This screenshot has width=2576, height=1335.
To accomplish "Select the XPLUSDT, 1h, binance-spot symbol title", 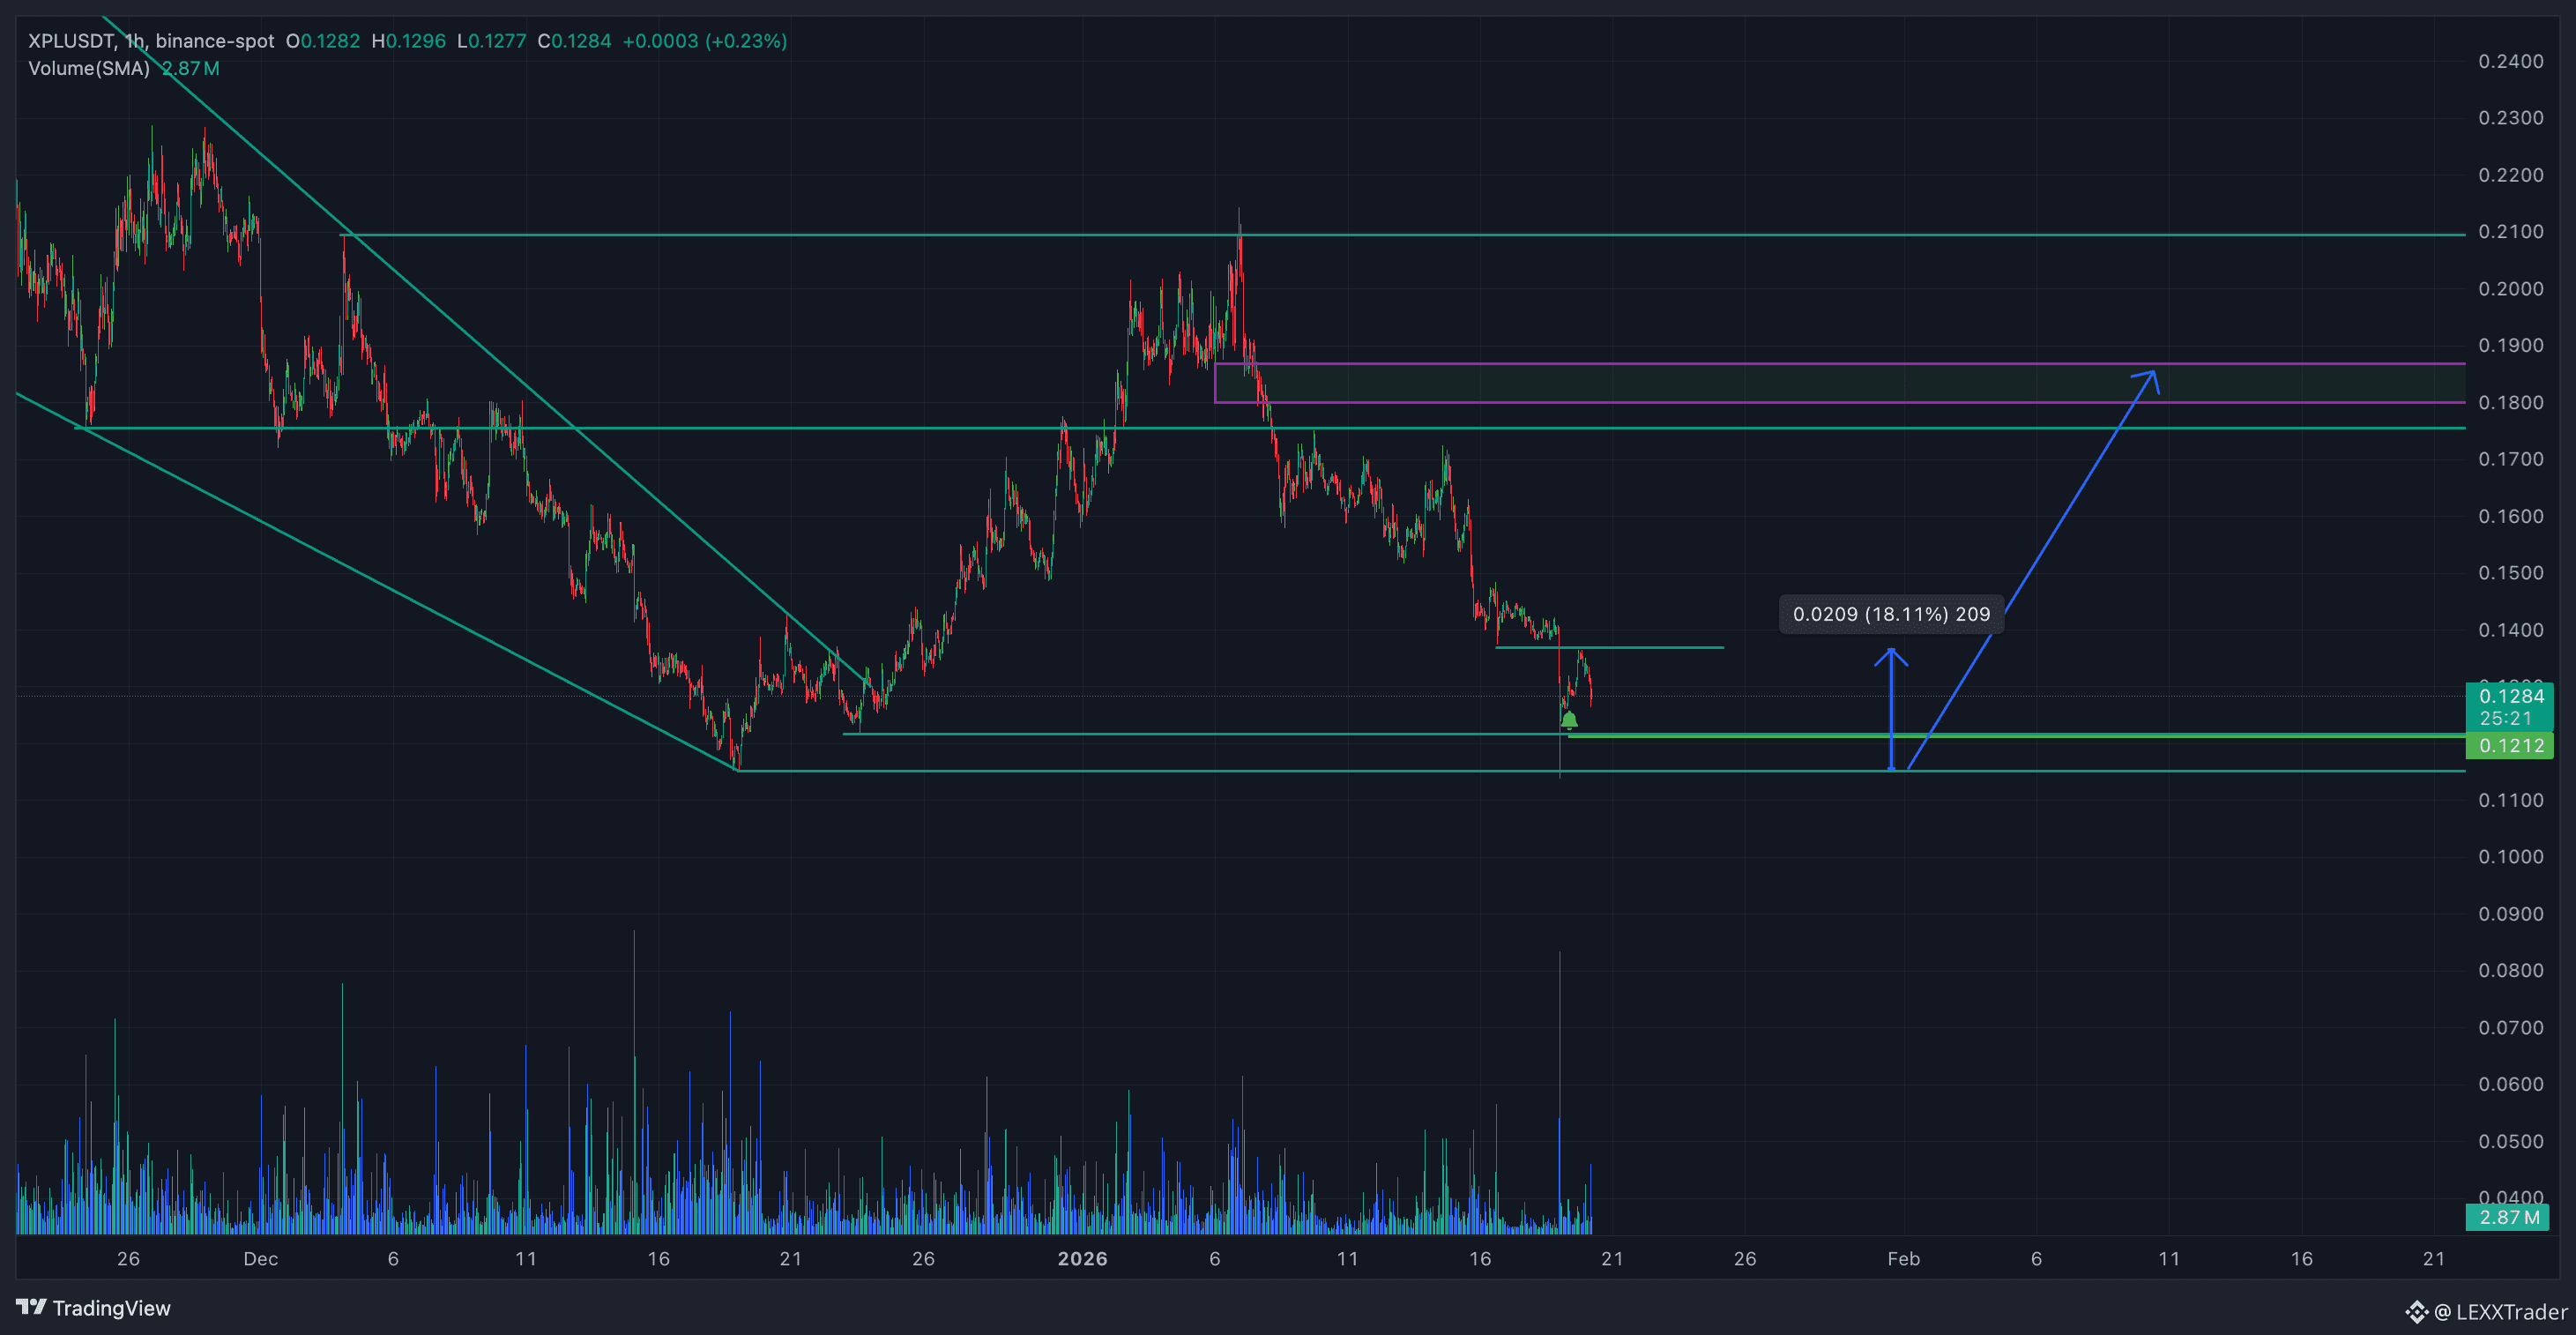I will (x=151, y=41).
